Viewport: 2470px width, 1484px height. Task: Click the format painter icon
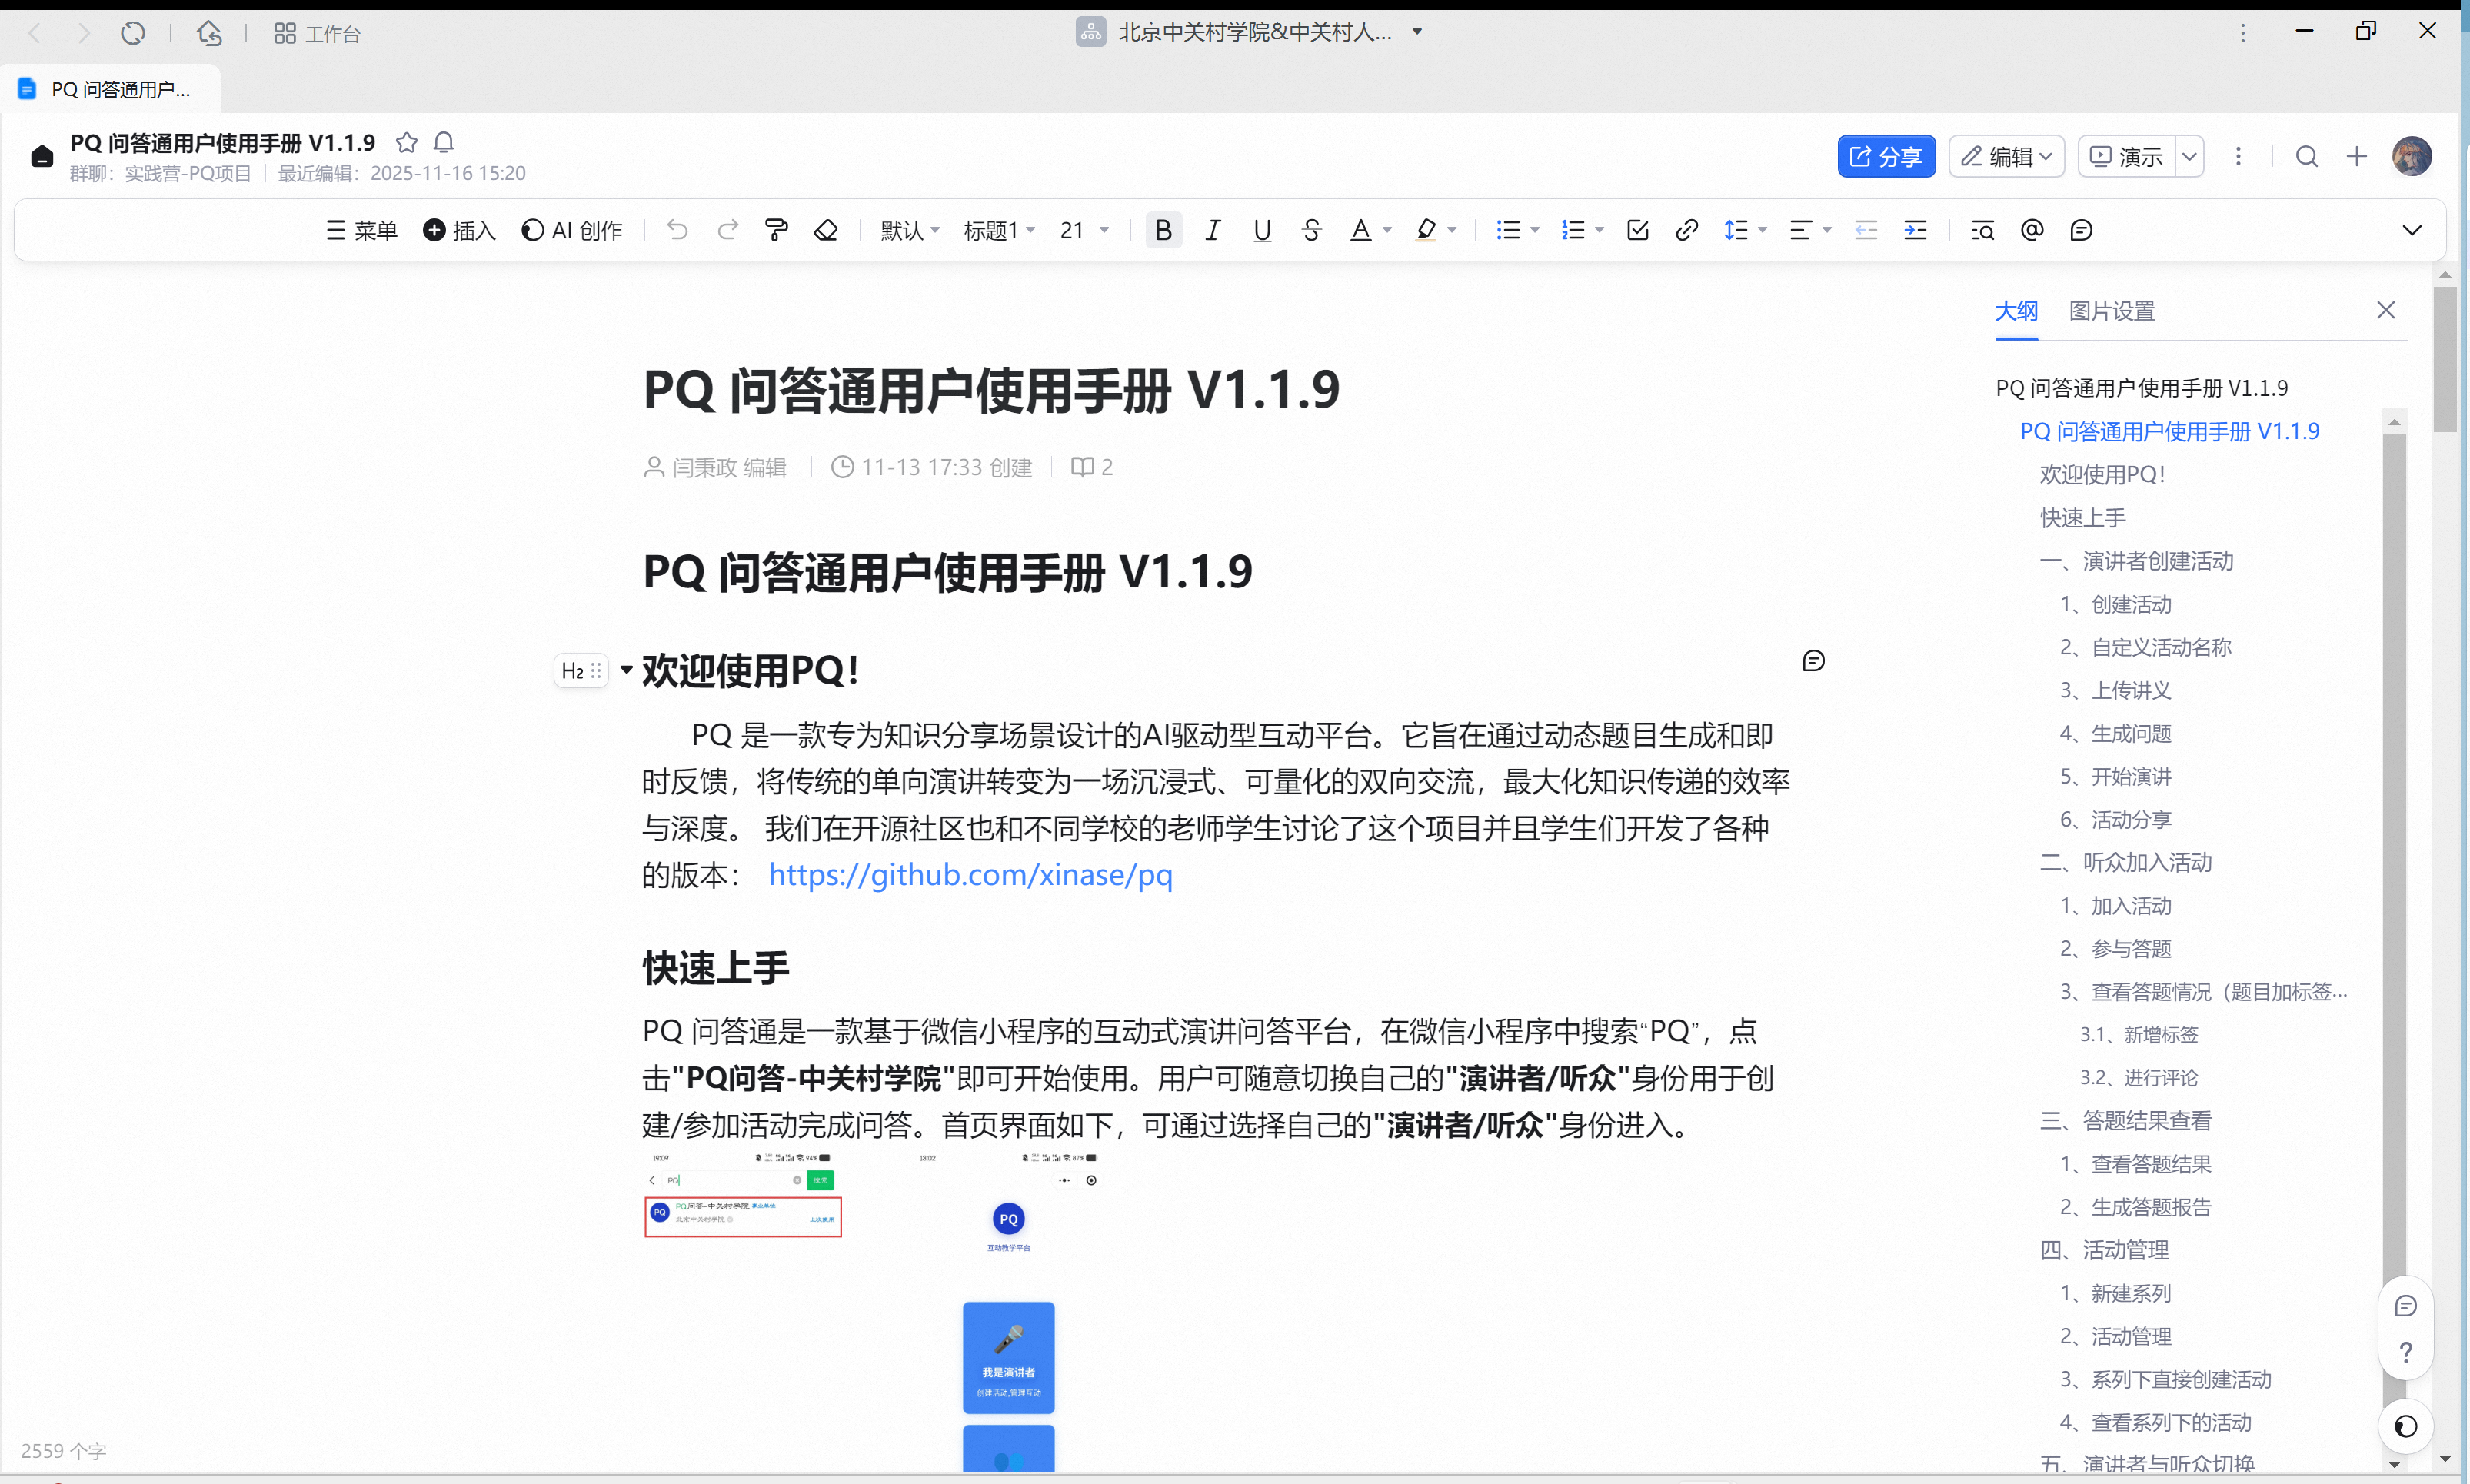click(x=776, y=231)
